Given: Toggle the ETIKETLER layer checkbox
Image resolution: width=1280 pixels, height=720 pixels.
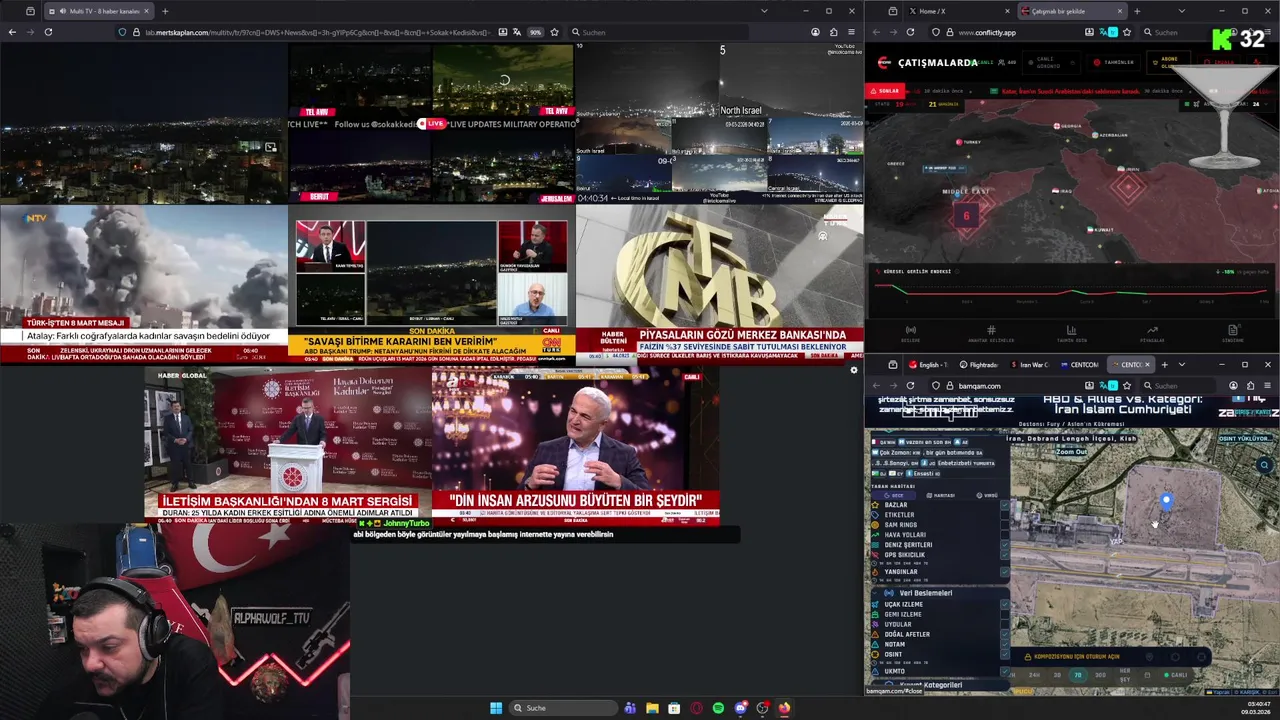Looking at the screenshot, I should click(1004, 515).
